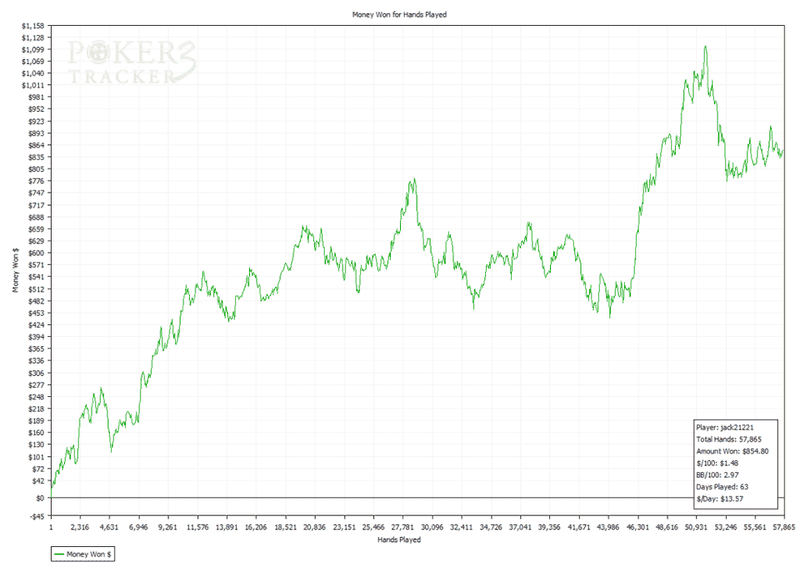Click the '$72' y-axis label

[38, 469]
